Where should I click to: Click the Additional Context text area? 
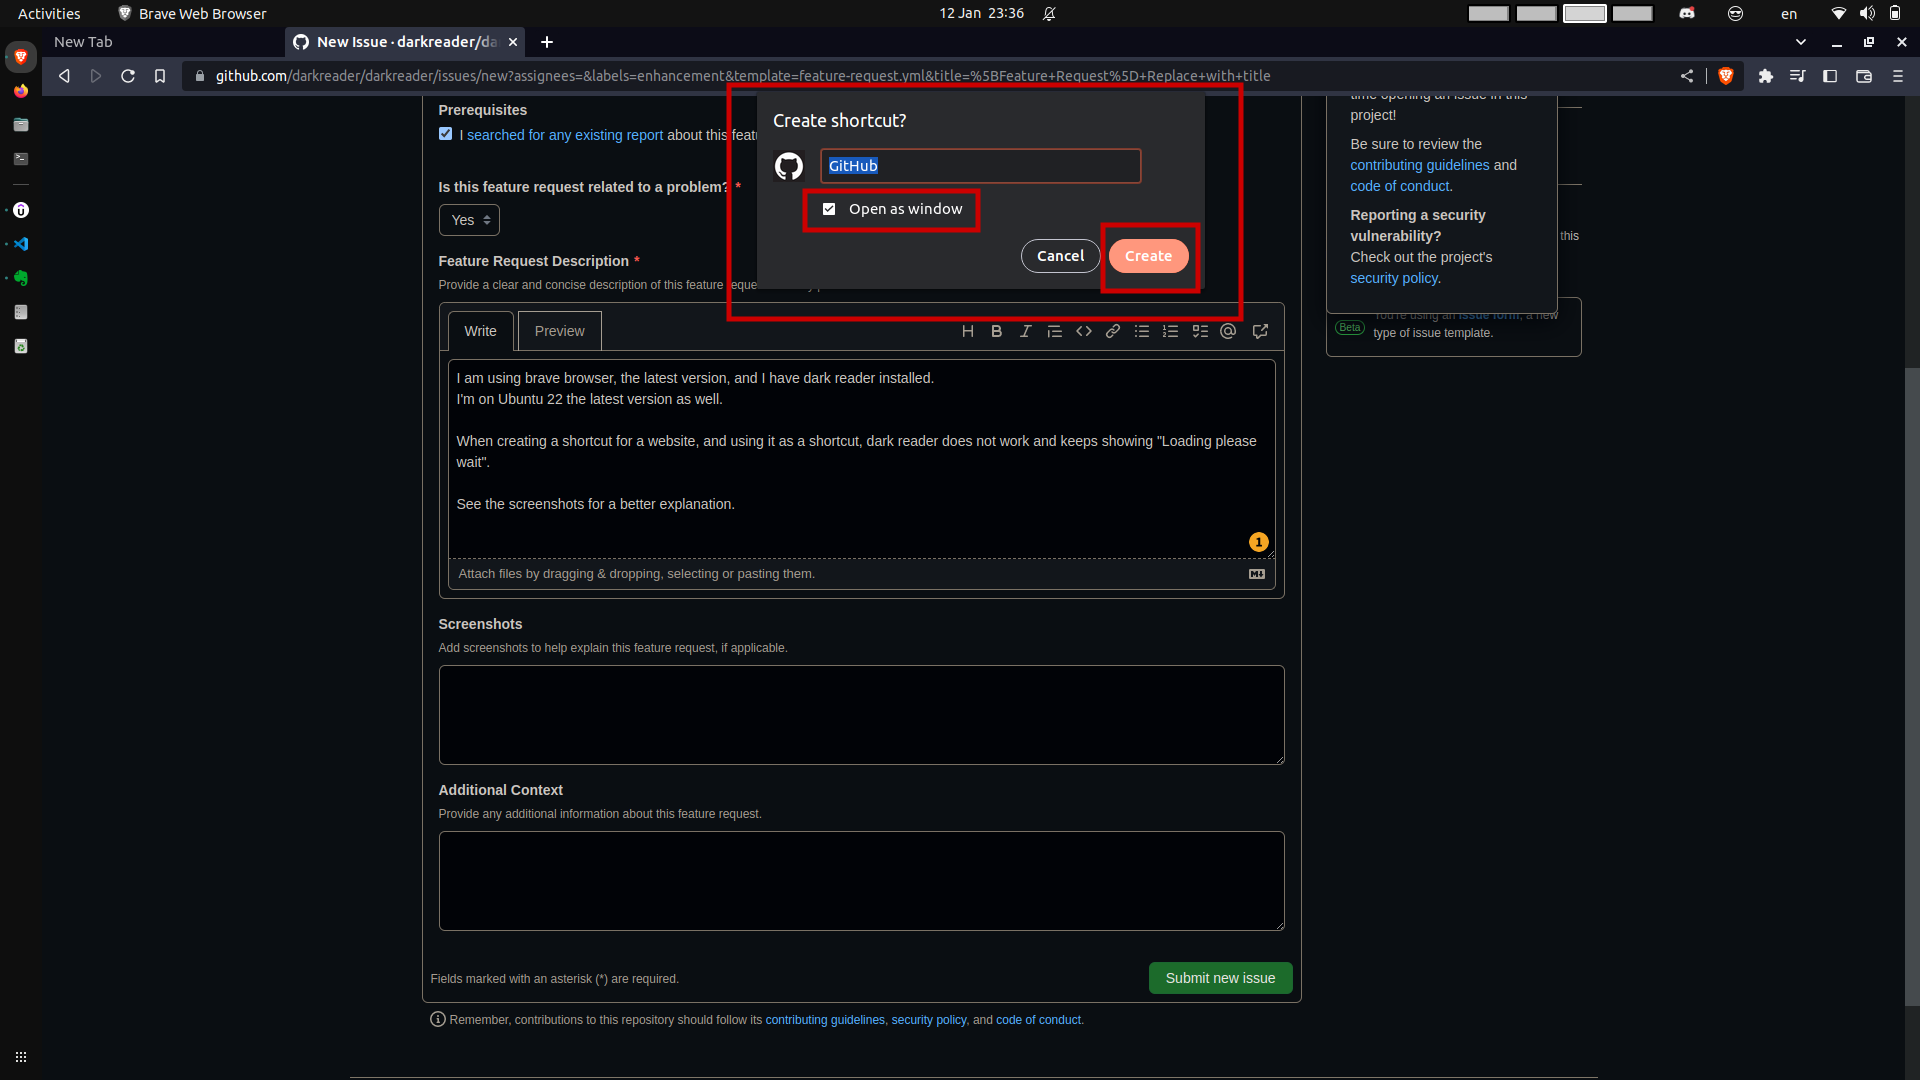(x=861, y=881)
